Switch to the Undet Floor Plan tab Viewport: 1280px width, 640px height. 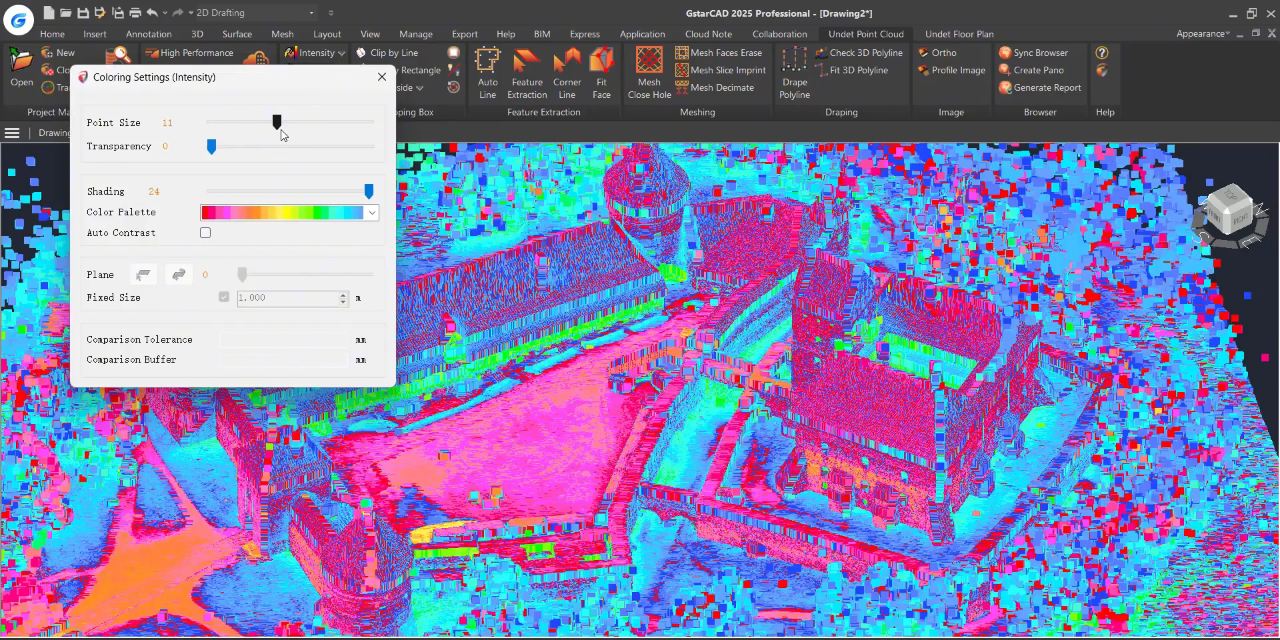point(959,34)
